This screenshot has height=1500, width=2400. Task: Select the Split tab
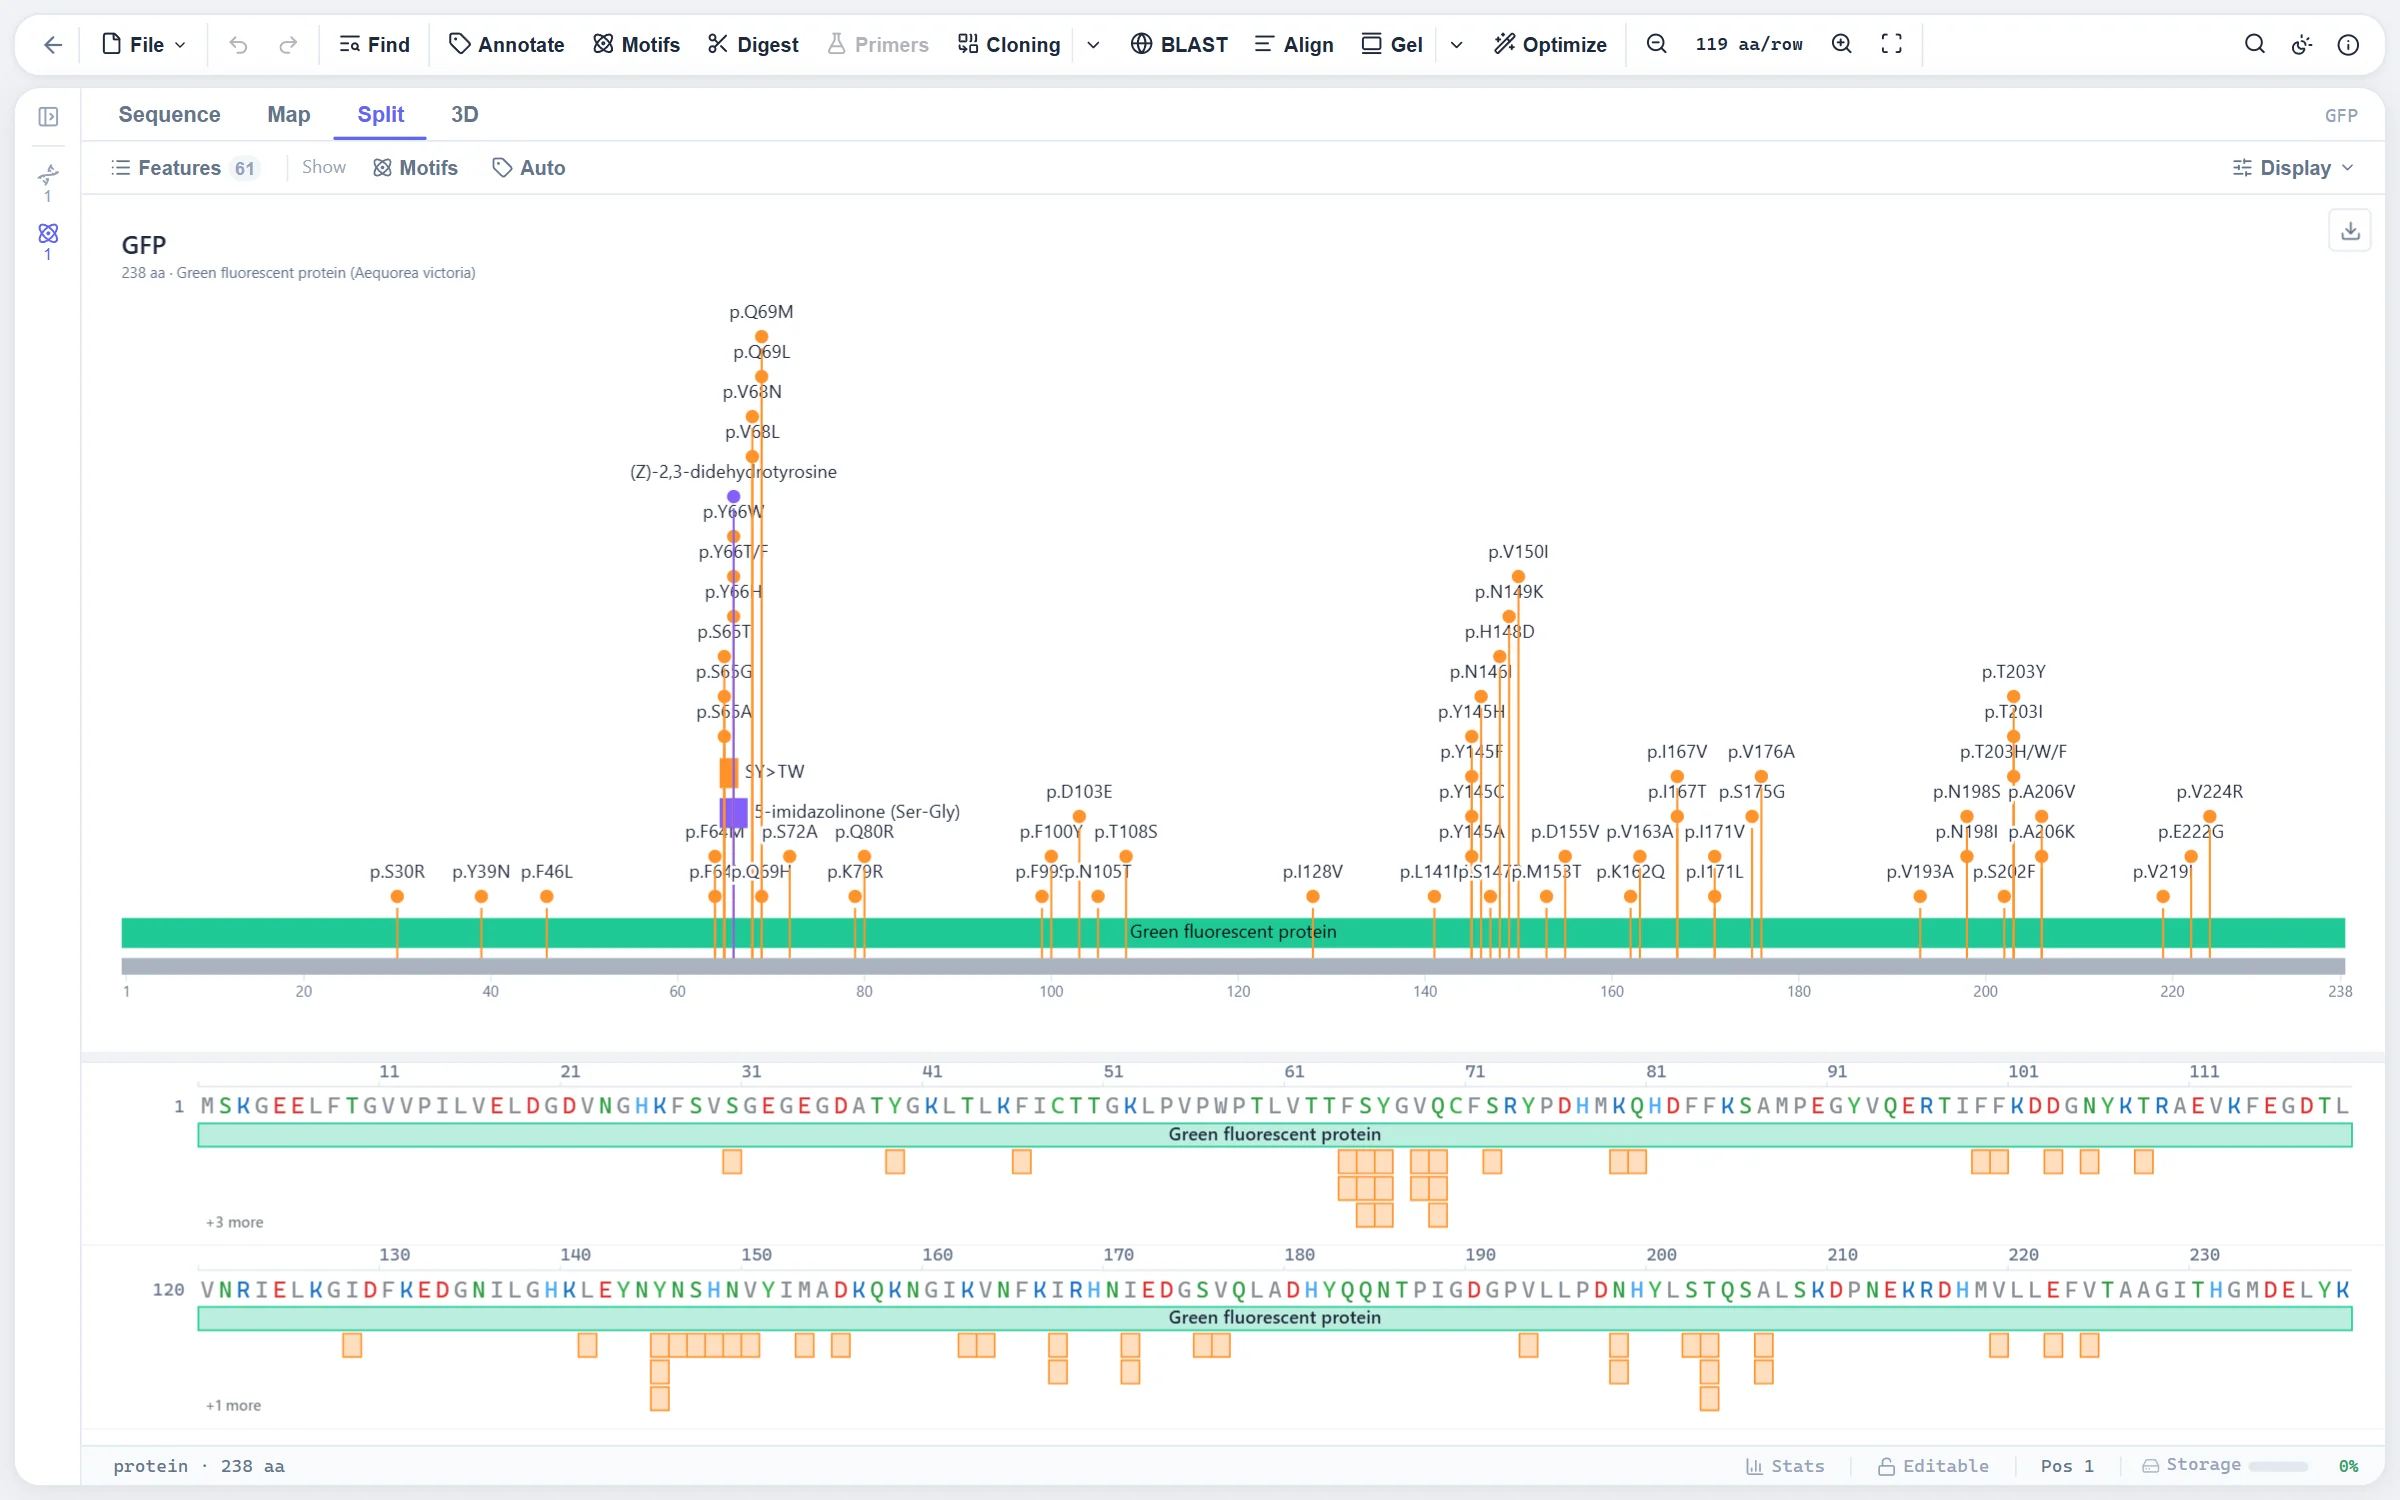pos(380,114)
